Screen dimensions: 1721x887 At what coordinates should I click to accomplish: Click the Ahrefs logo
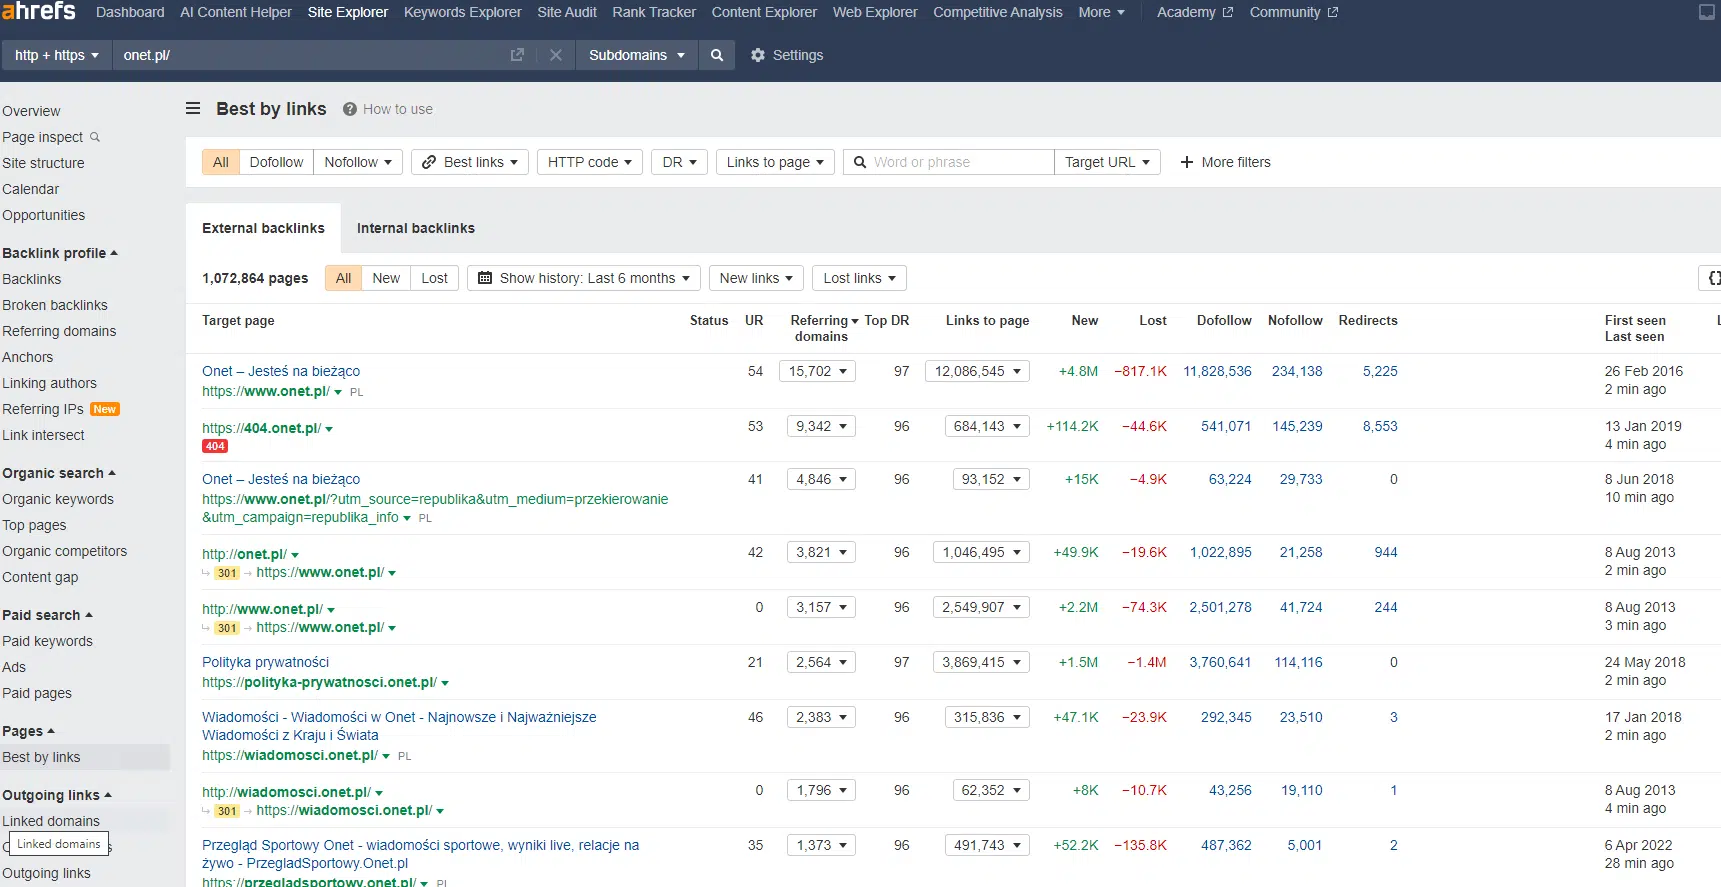[39, 11]
